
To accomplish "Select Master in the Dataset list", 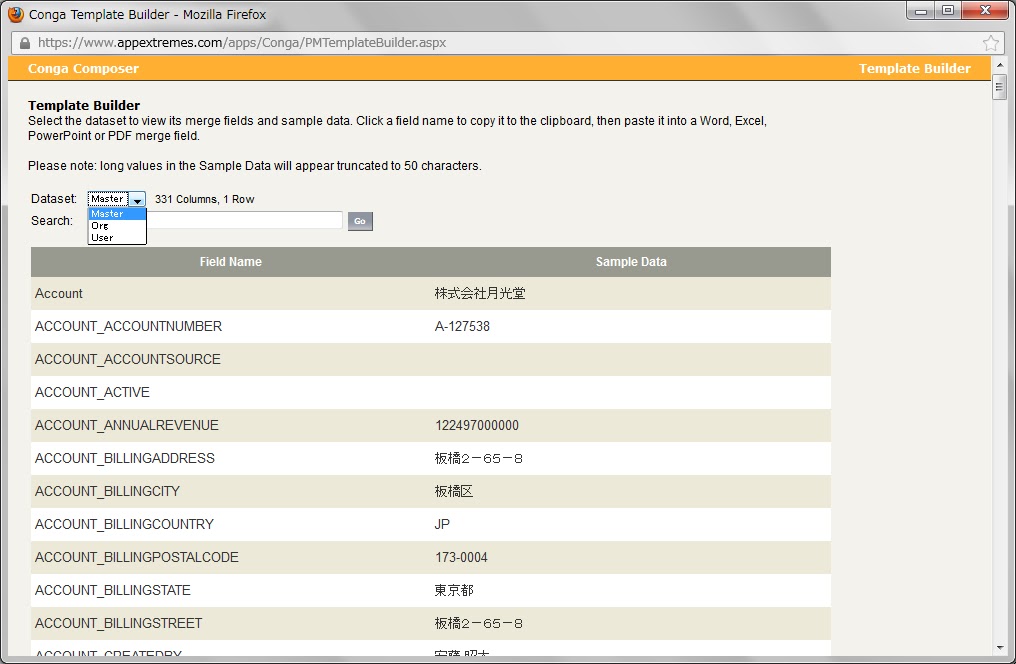I will (x=117, y=214).
